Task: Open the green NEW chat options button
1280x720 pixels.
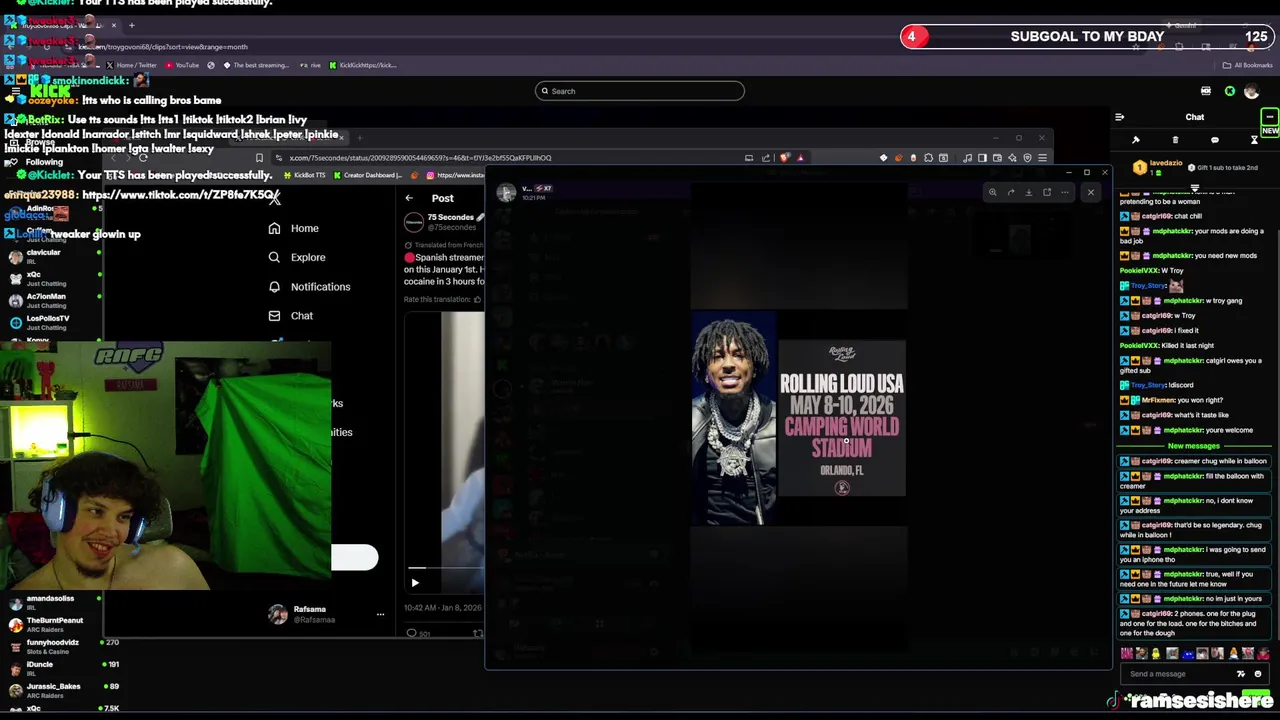Action: tap(1269, 122)
